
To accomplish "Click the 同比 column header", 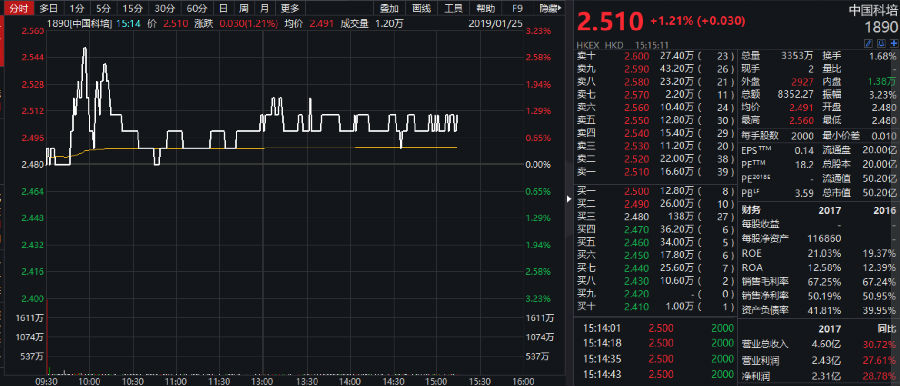I will [887, 329].
